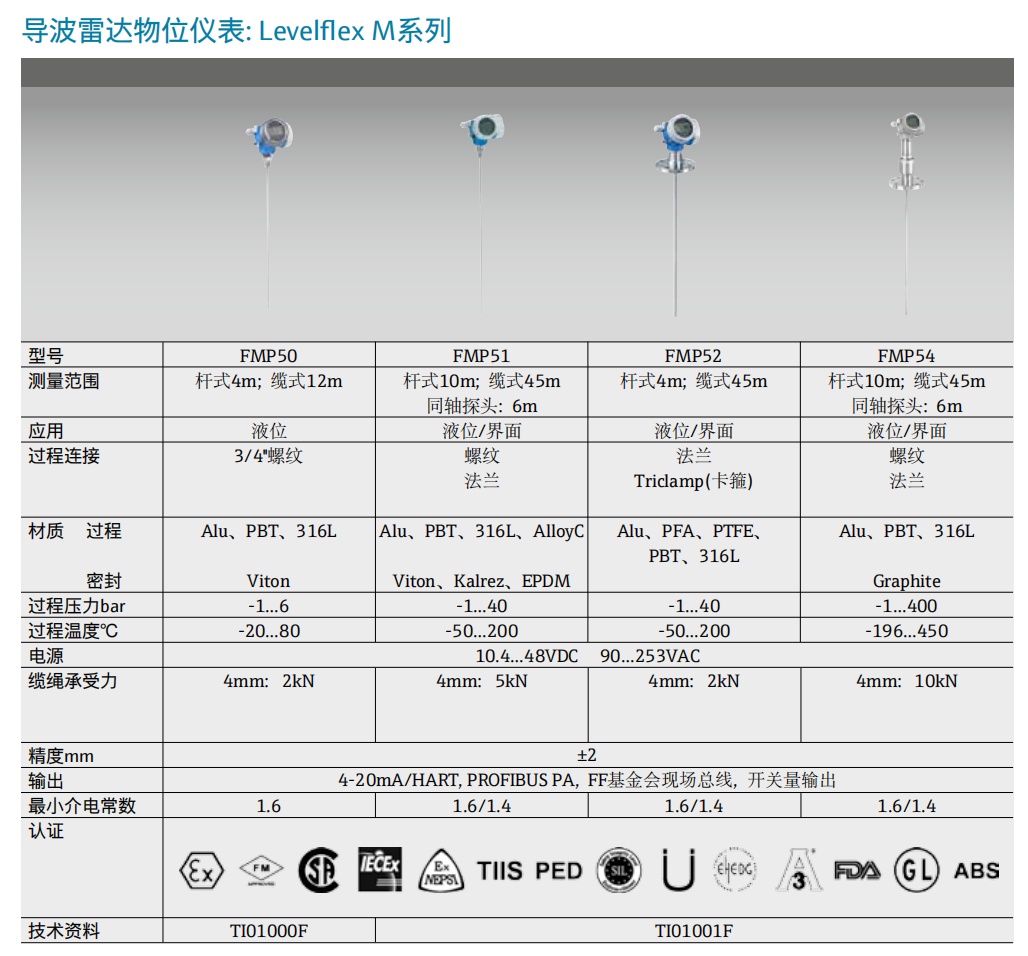Image resolution: width=1028 pixels, height=956 pixels.
Task: Click the "TI01001F" technical document code
Action: 694,931
